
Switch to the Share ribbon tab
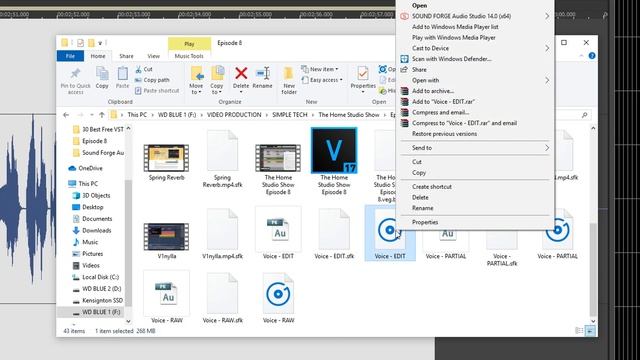pyautogui.click(x=126, y=56)
